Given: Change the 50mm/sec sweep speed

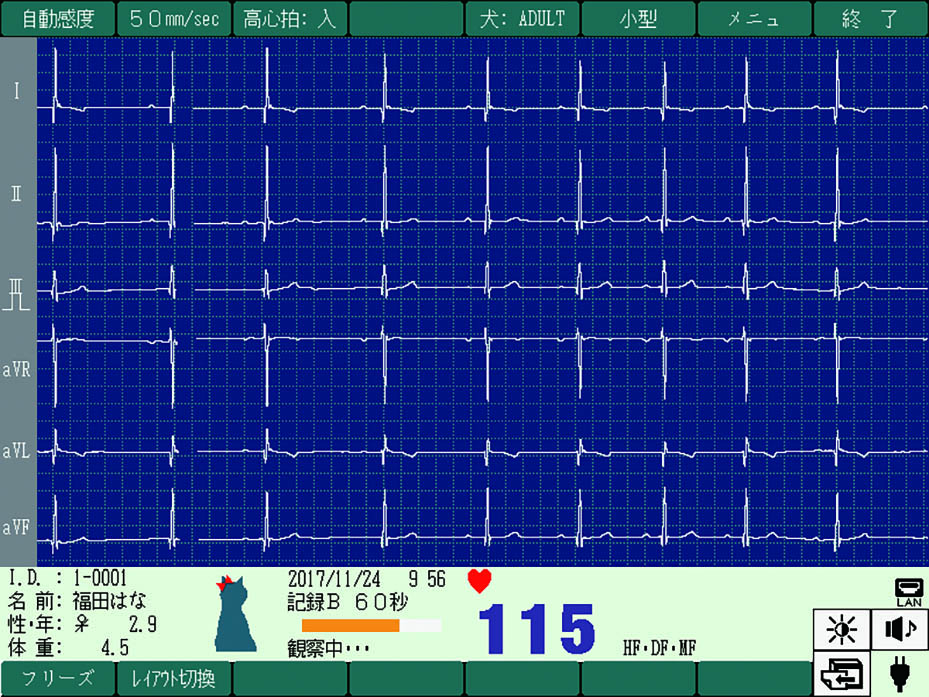Looking at the screenshot, I should (174, 19).
